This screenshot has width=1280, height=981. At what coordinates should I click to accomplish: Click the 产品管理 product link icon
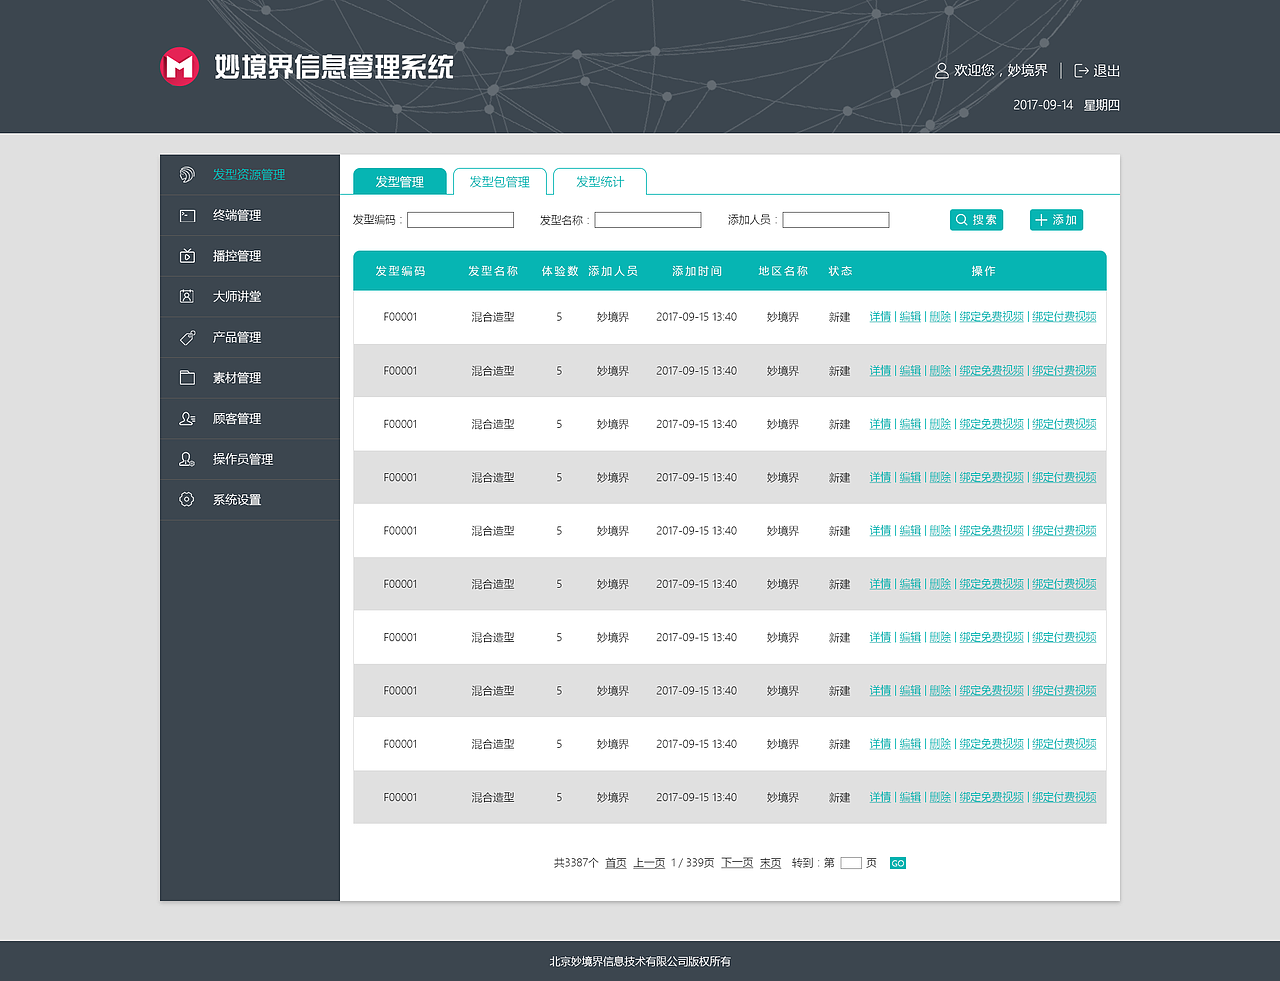point(186,337)
